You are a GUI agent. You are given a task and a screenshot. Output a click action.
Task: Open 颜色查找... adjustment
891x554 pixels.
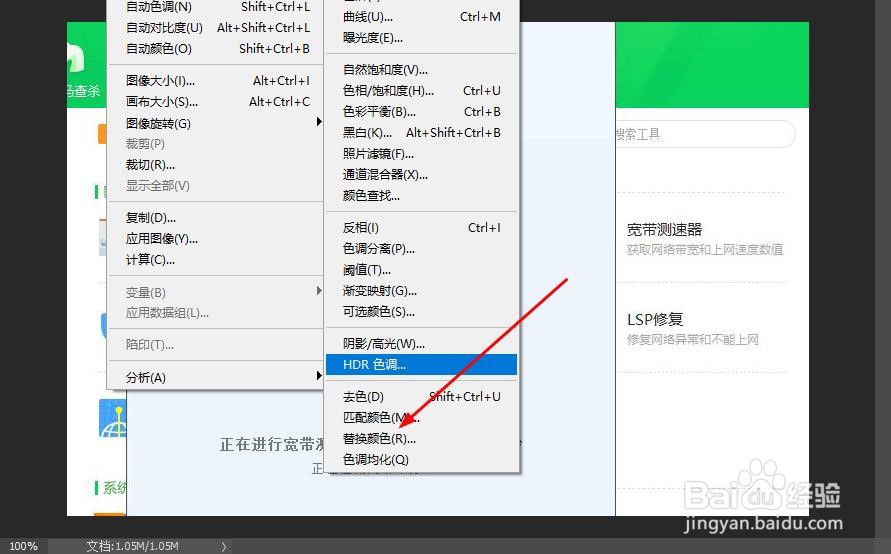coord(422,196)
